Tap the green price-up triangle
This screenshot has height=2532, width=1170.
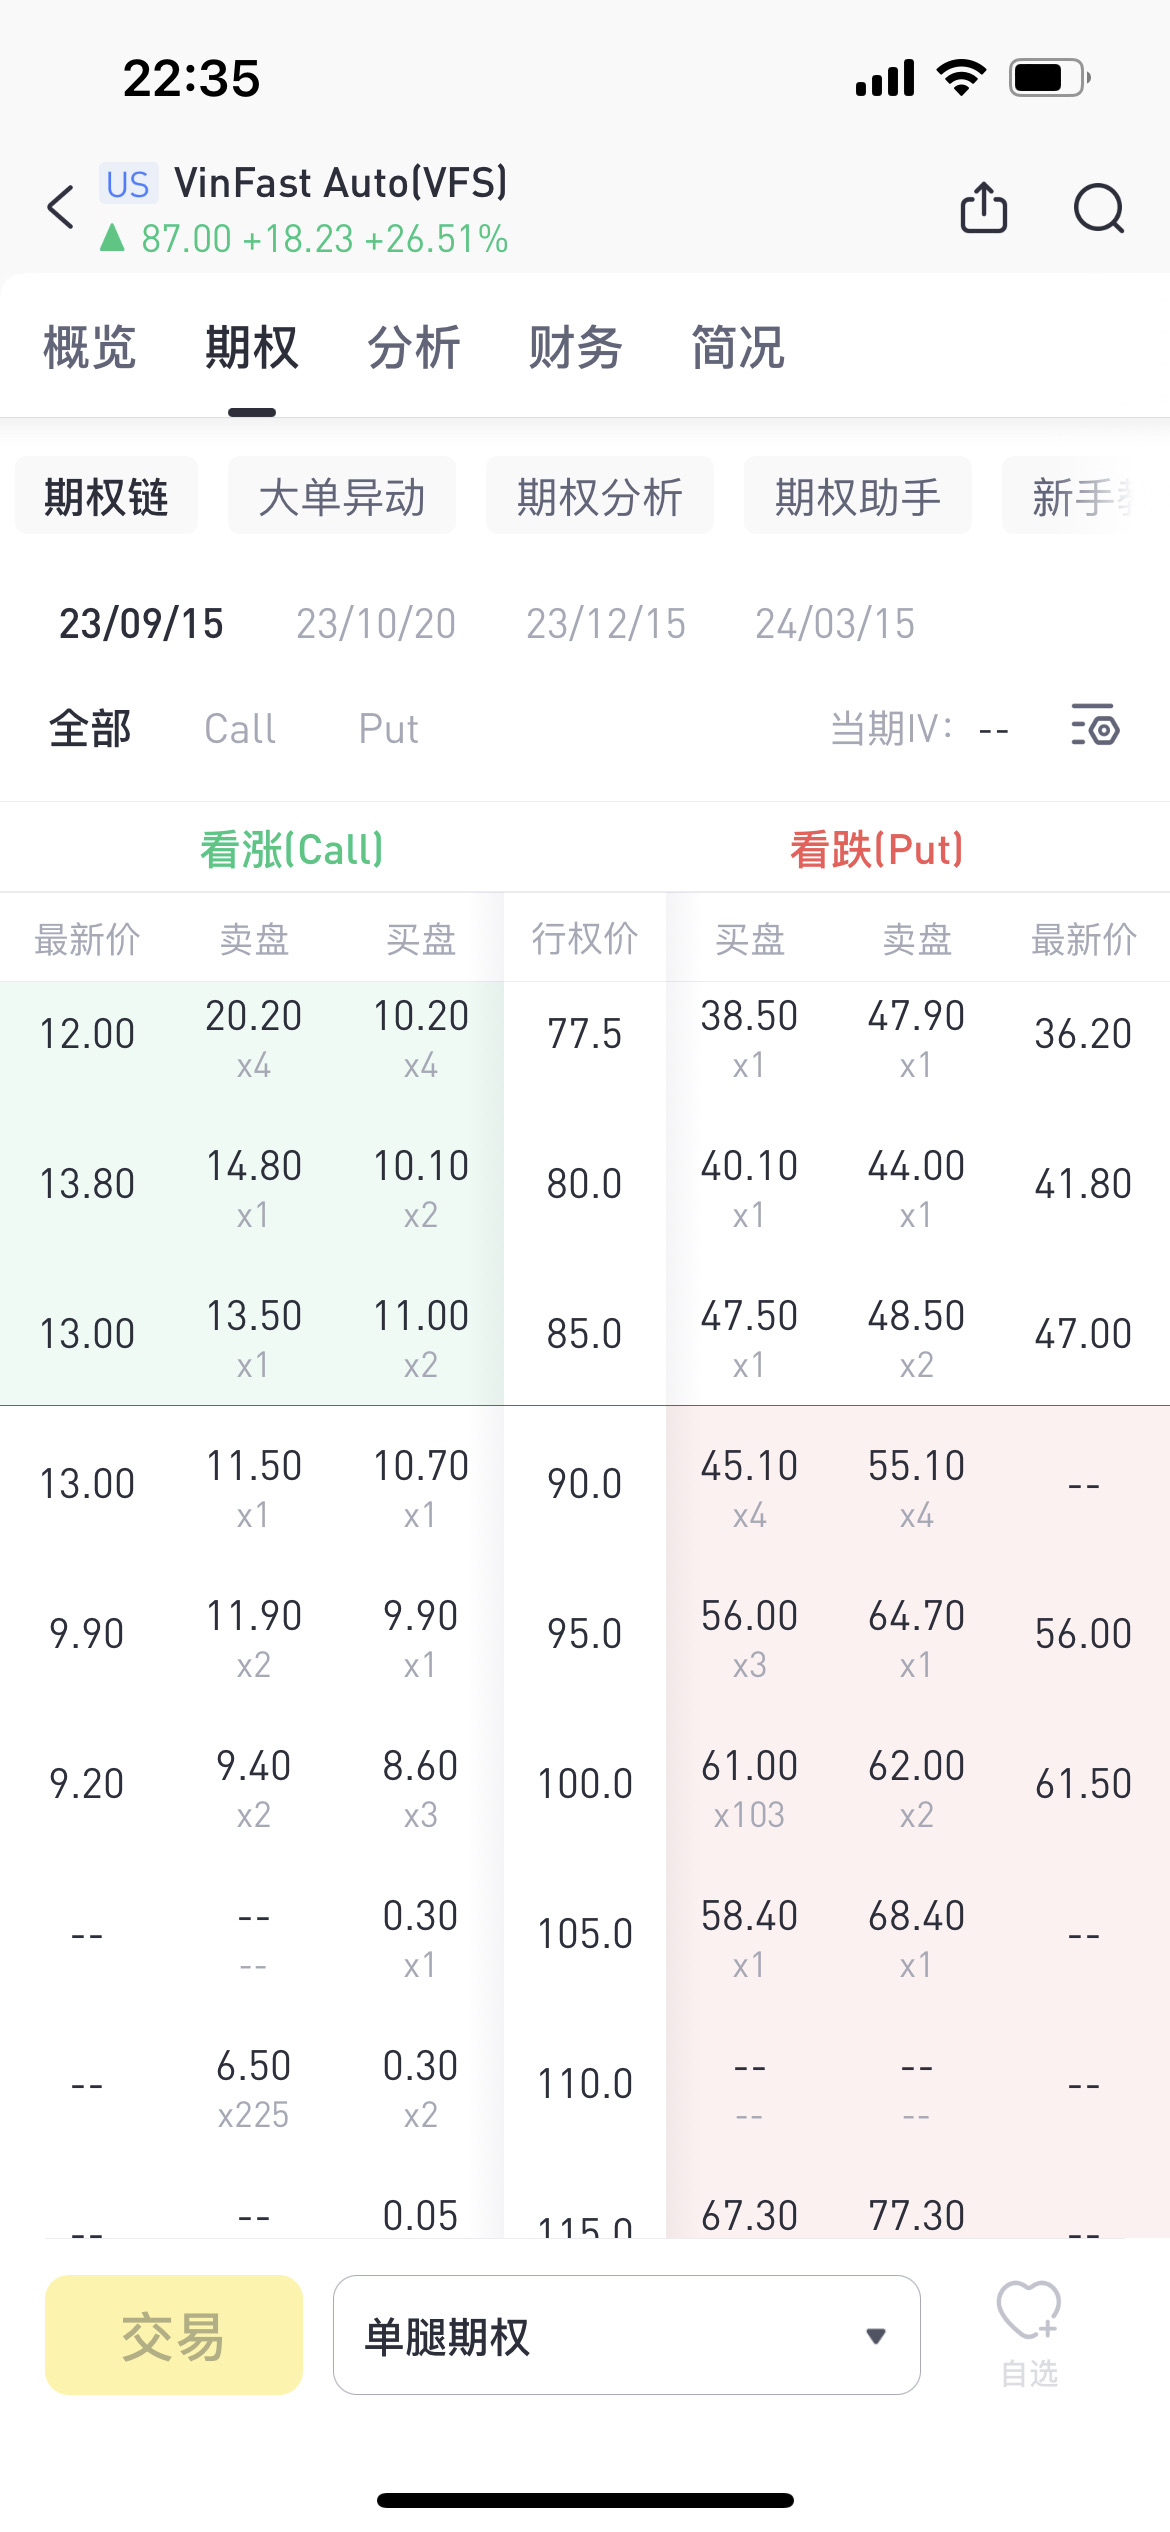click(112, 238)
